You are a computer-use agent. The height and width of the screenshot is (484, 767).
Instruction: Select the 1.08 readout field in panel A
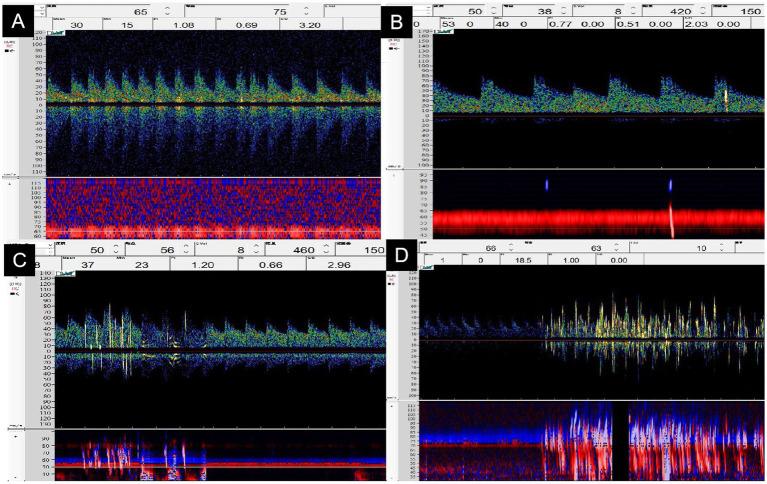coord(180,26)
